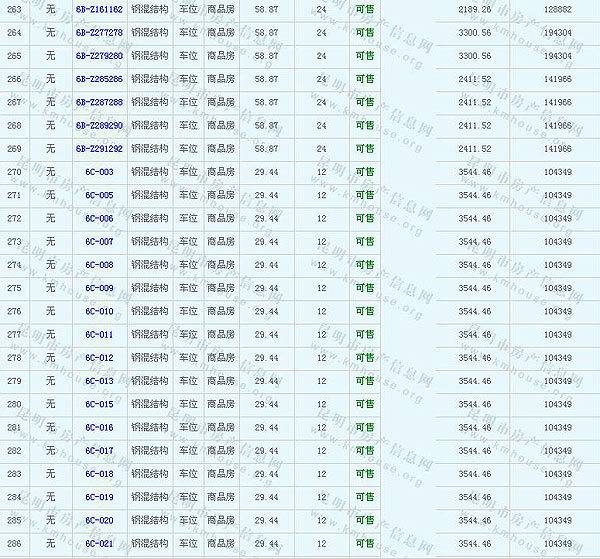Click the 6B-Z289290 unit link
Screen dimensions: 600x559
(99, 125)
